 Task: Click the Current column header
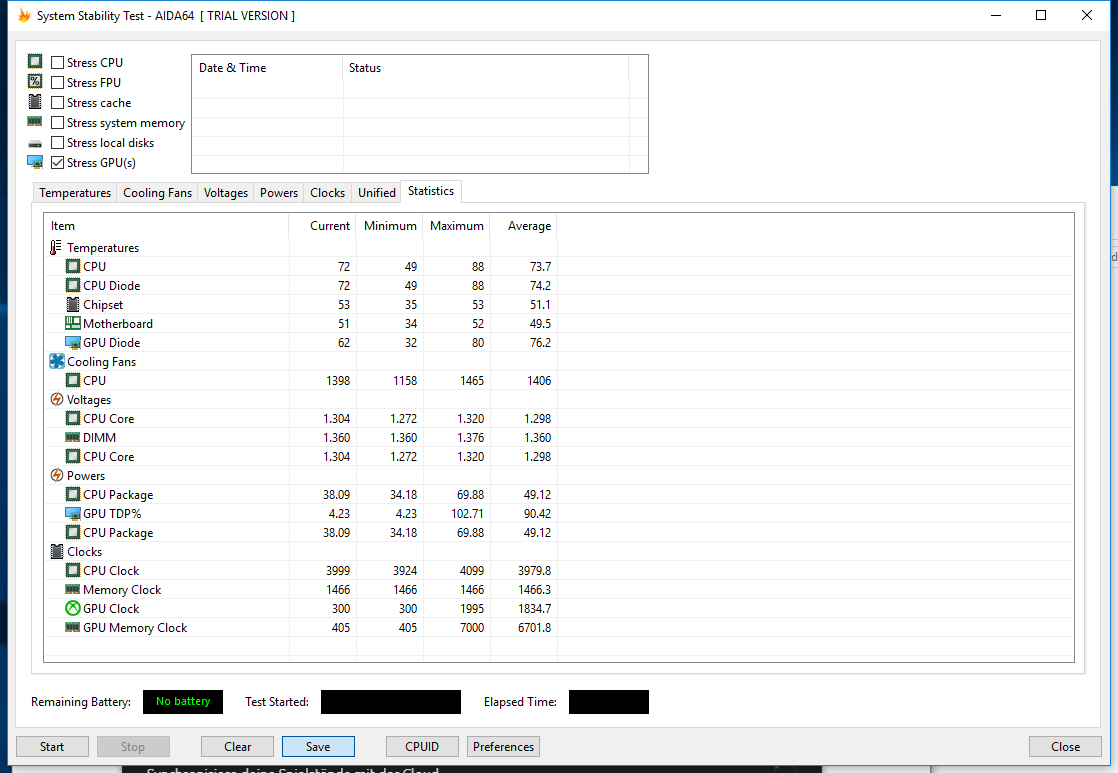(x=322, y=226)
